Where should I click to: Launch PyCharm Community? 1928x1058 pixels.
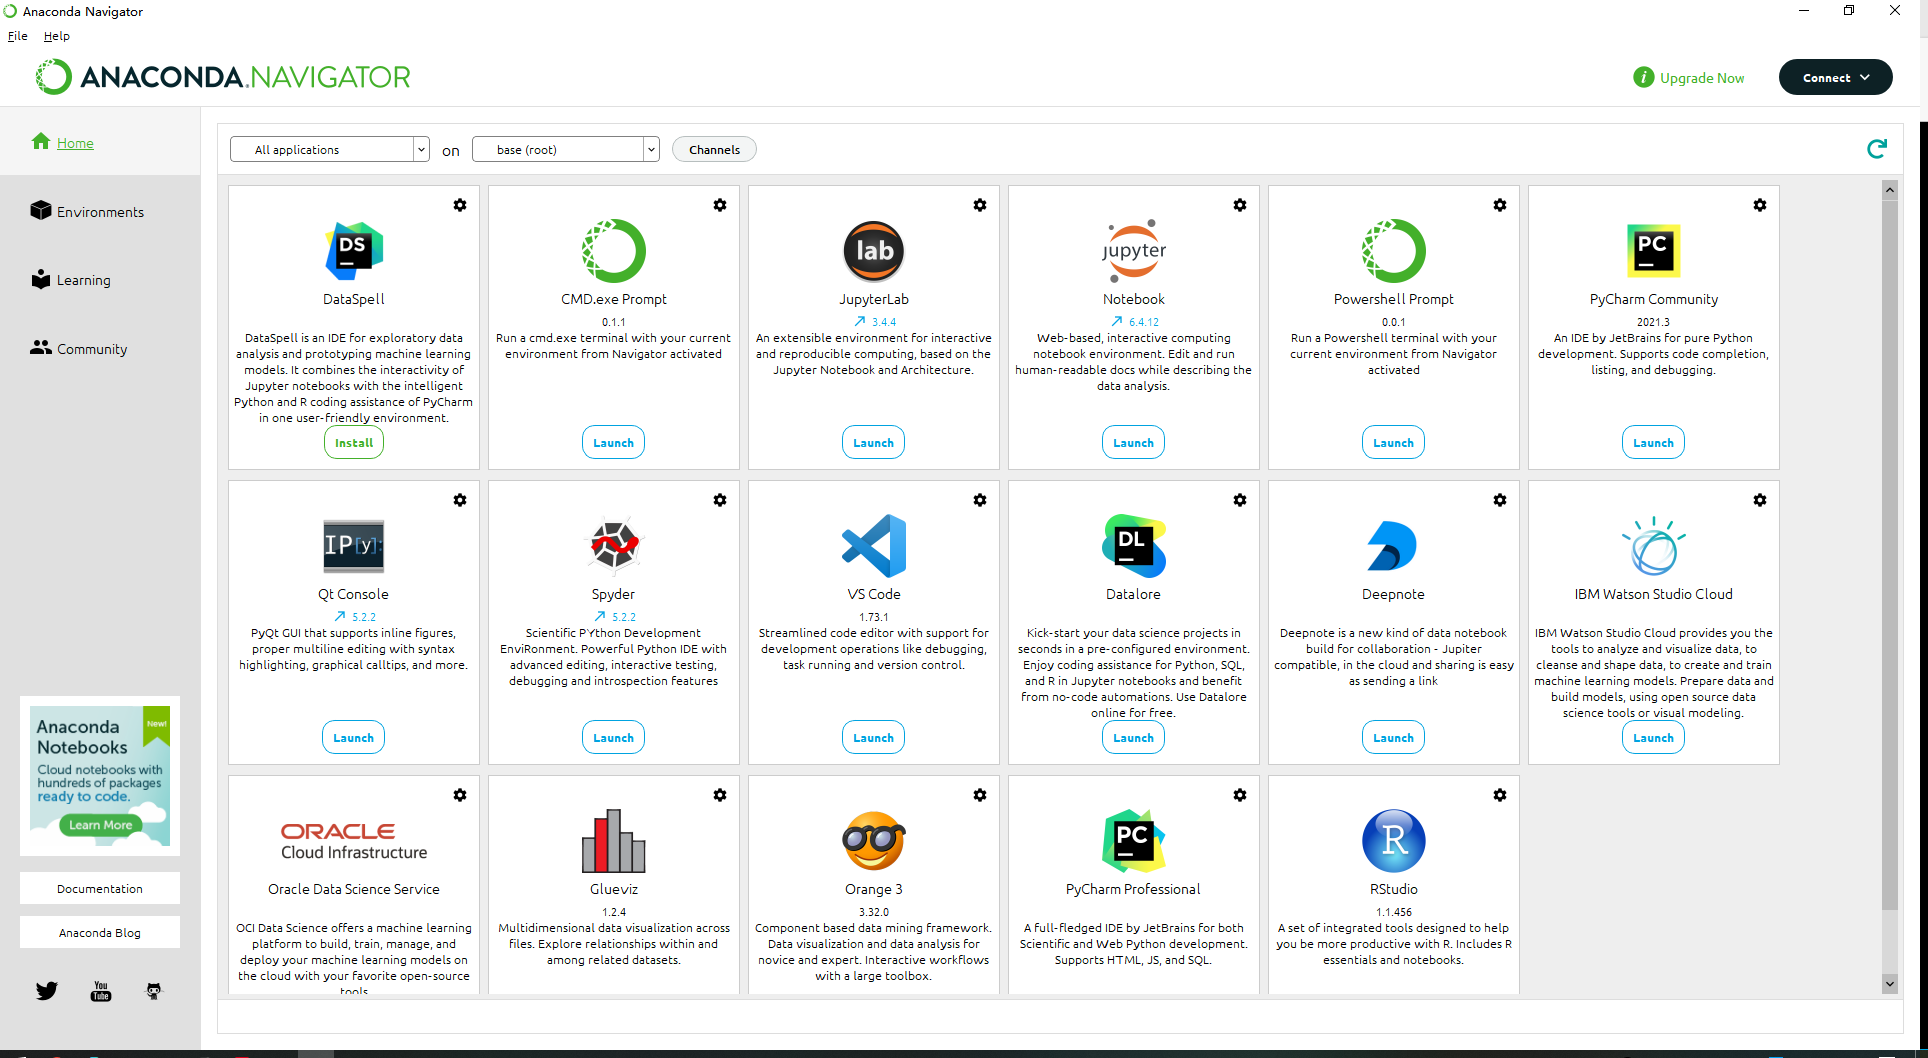click(x=1654, y=442)
